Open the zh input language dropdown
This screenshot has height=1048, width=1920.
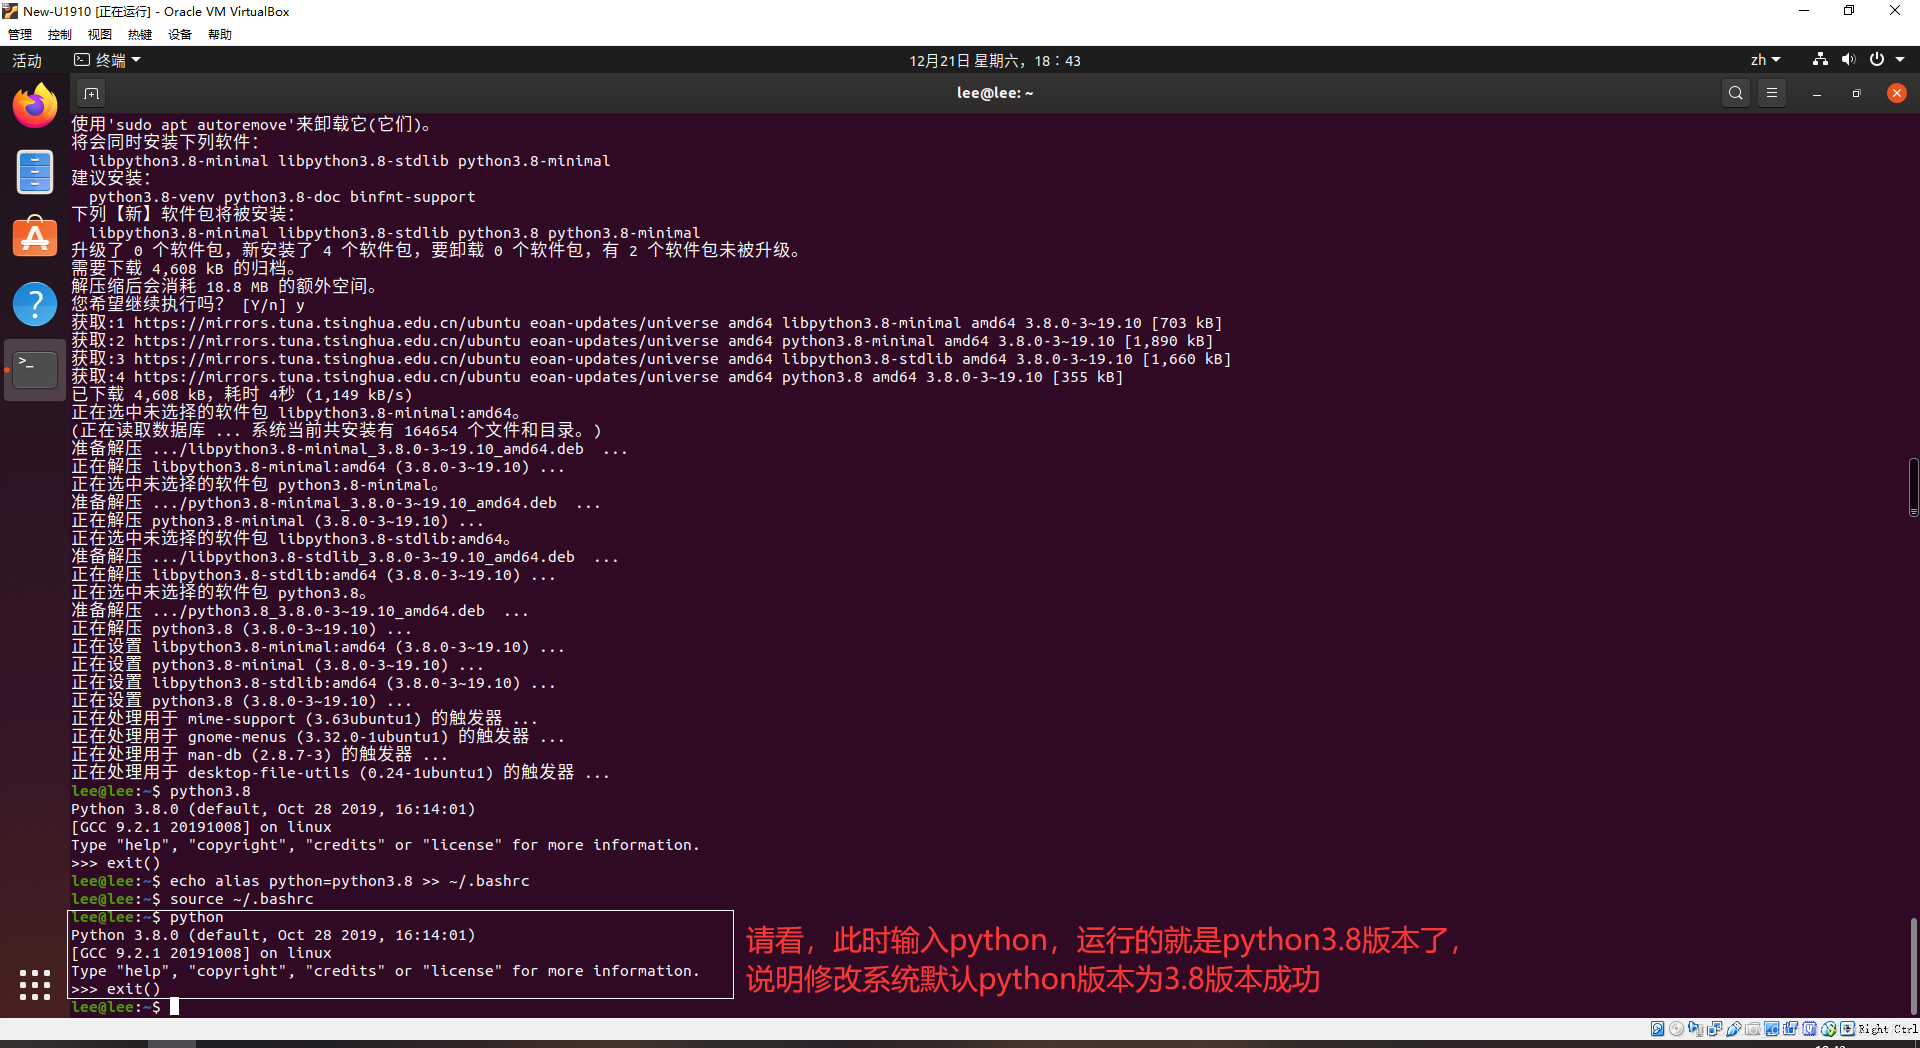click(1765, 60)
